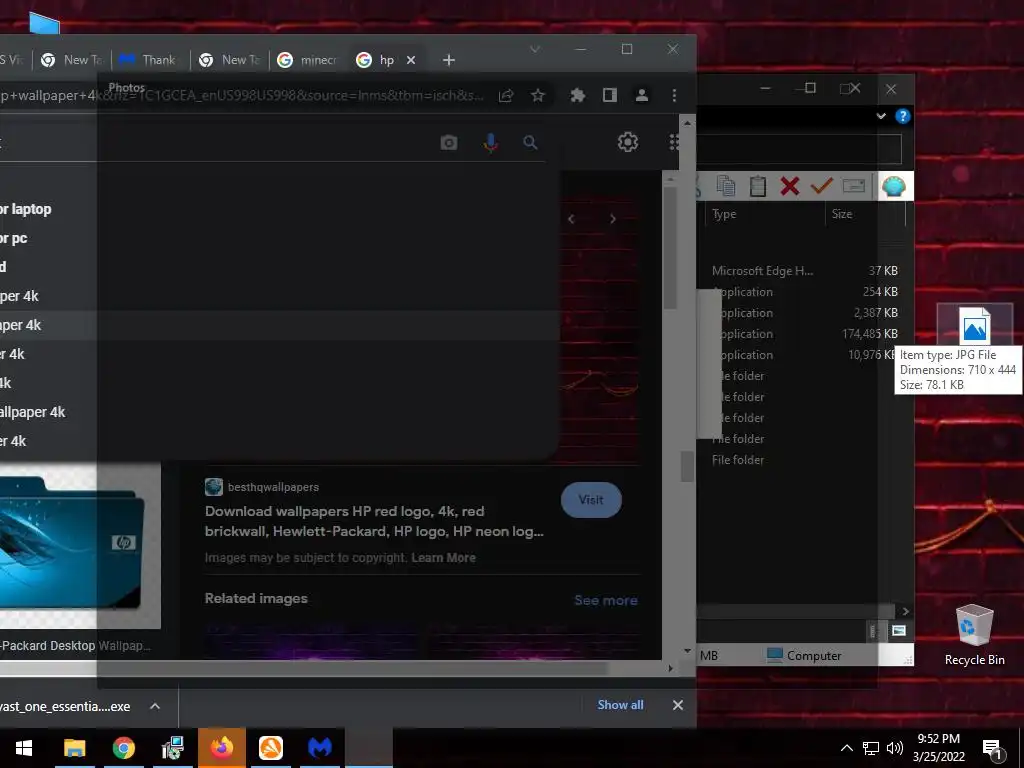
Task: Open Google quick settings gear
Action: pyautogui.click(x=628, y=142)
